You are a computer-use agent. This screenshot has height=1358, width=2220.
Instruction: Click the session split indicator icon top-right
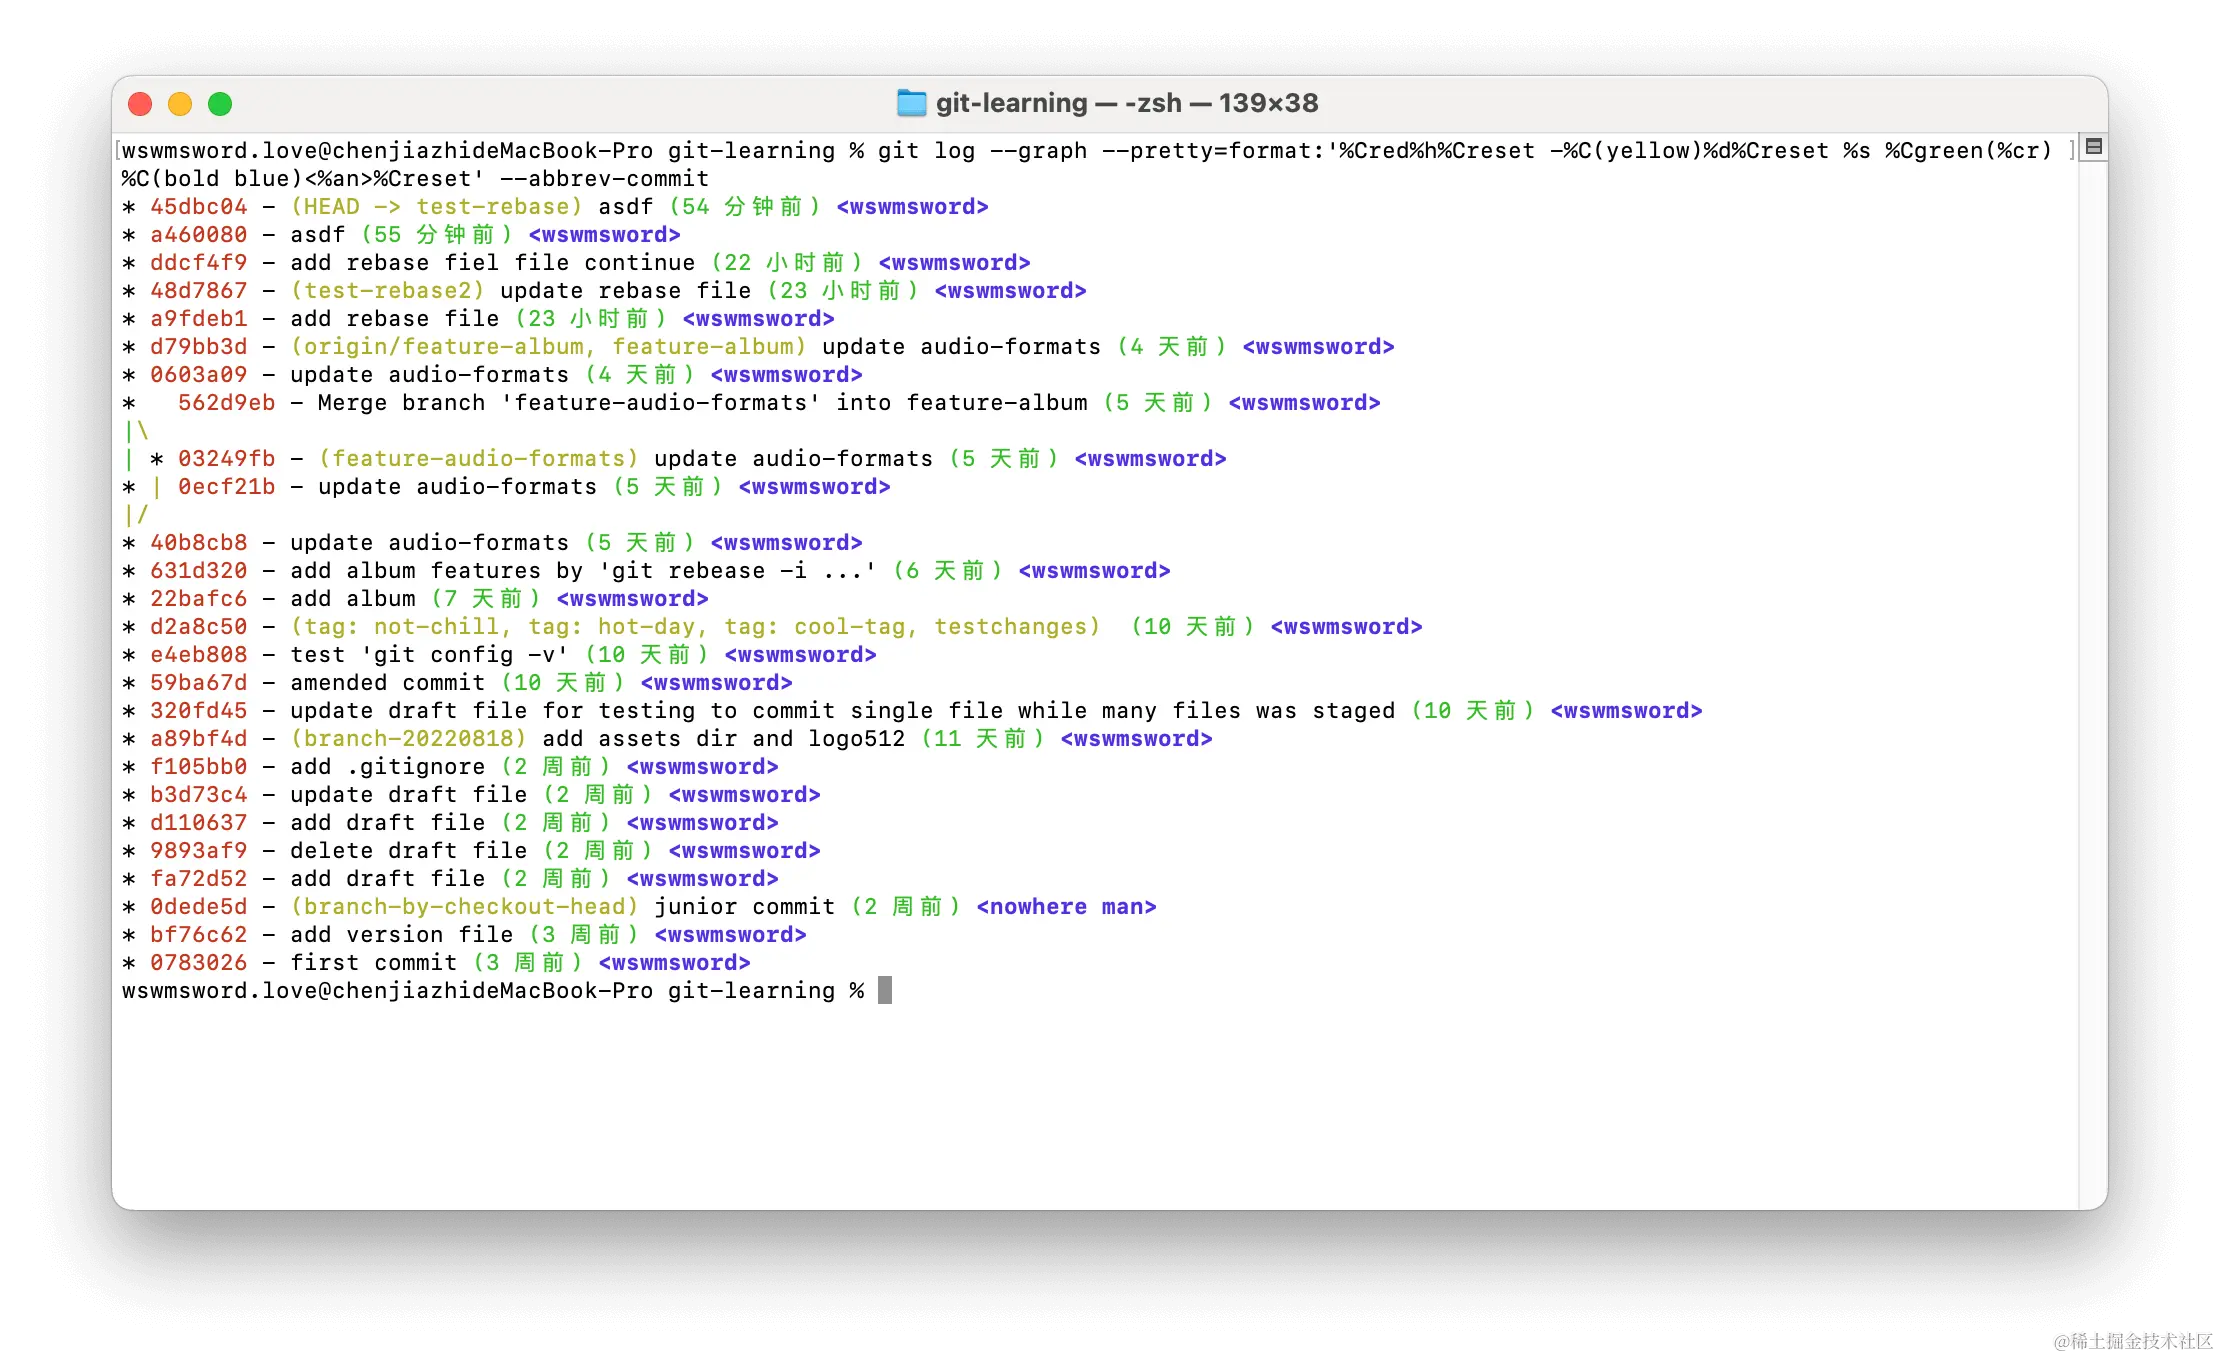(2092, 146)
